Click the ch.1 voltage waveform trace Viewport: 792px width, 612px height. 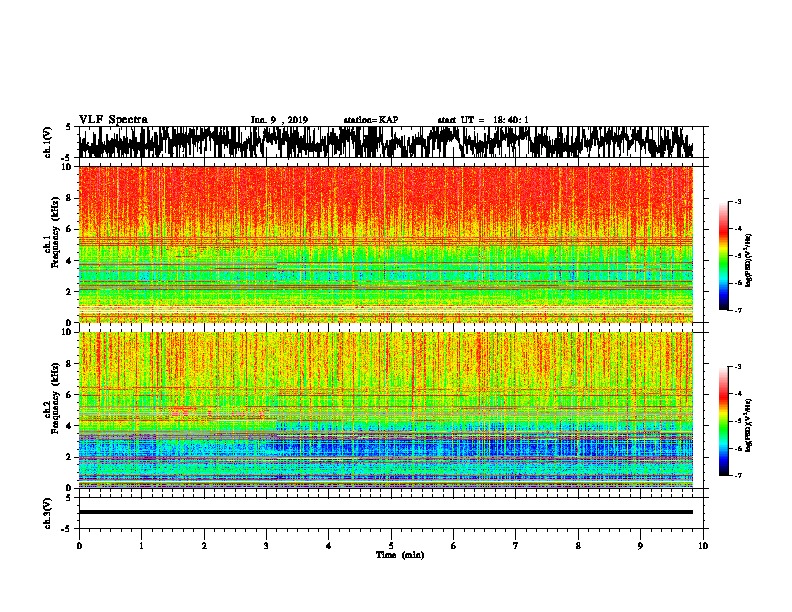click(x=385, y=142)
